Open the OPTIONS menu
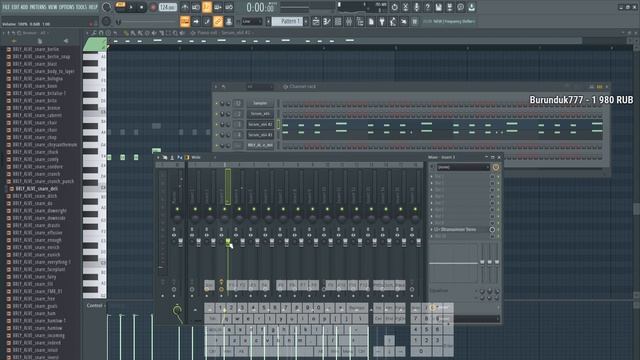640x360 pixels. tap(67, 7)
